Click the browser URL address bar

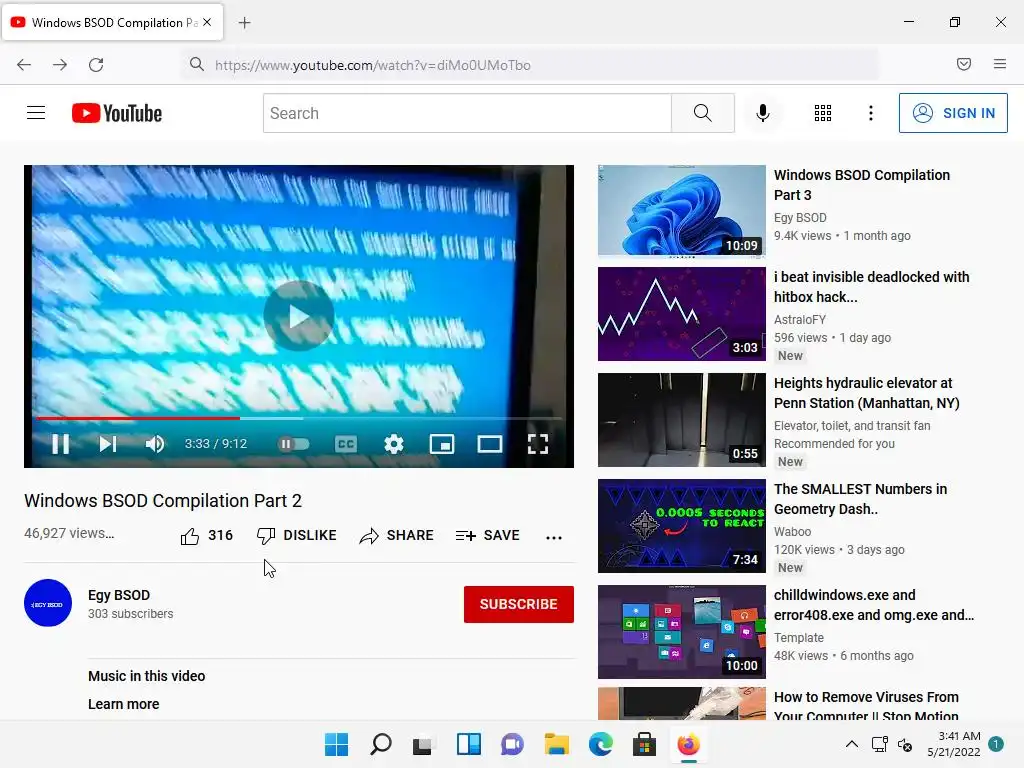(529, 65)
